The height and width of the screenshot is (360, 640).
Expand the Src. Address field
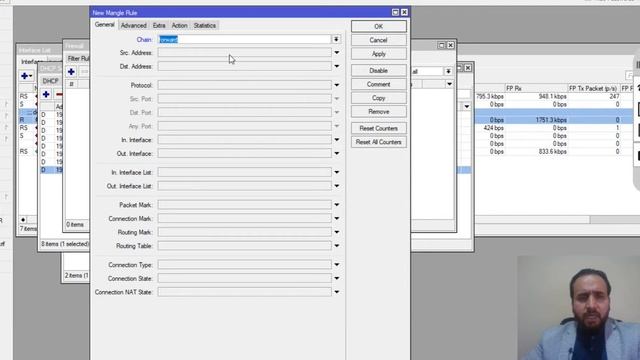point(337,53)
